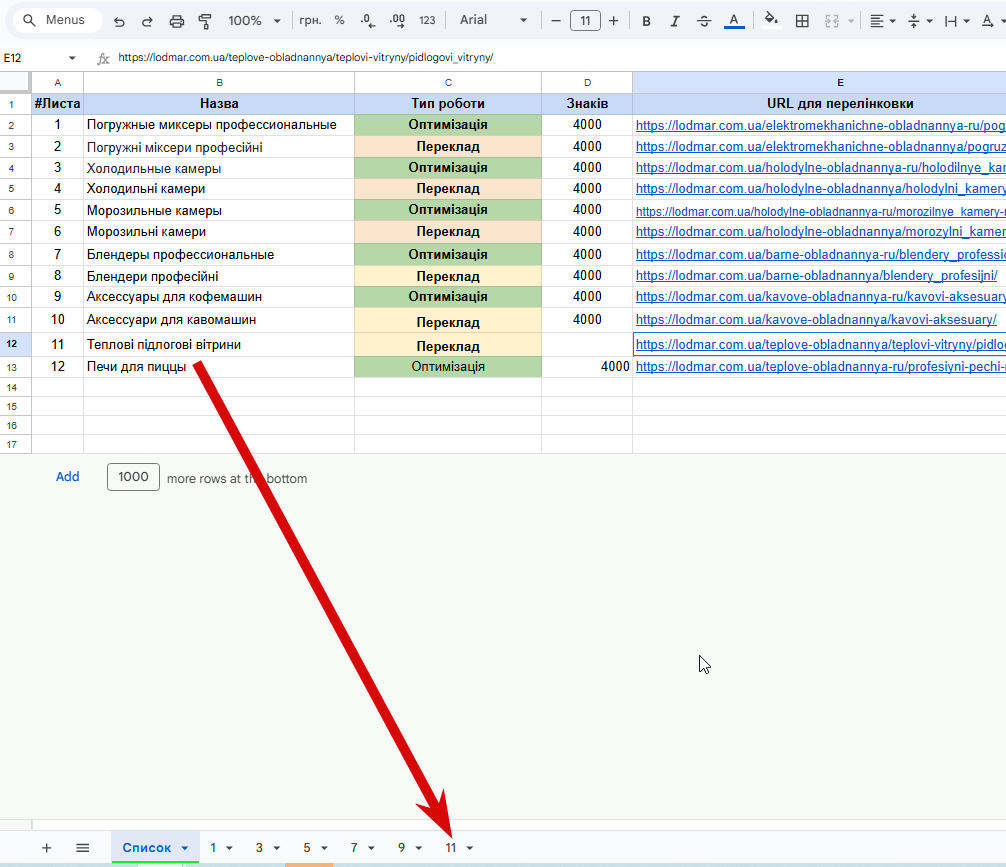Open Список tab dropdown arrow
This screenshot has width=1006, height=867.
[185, 848]
